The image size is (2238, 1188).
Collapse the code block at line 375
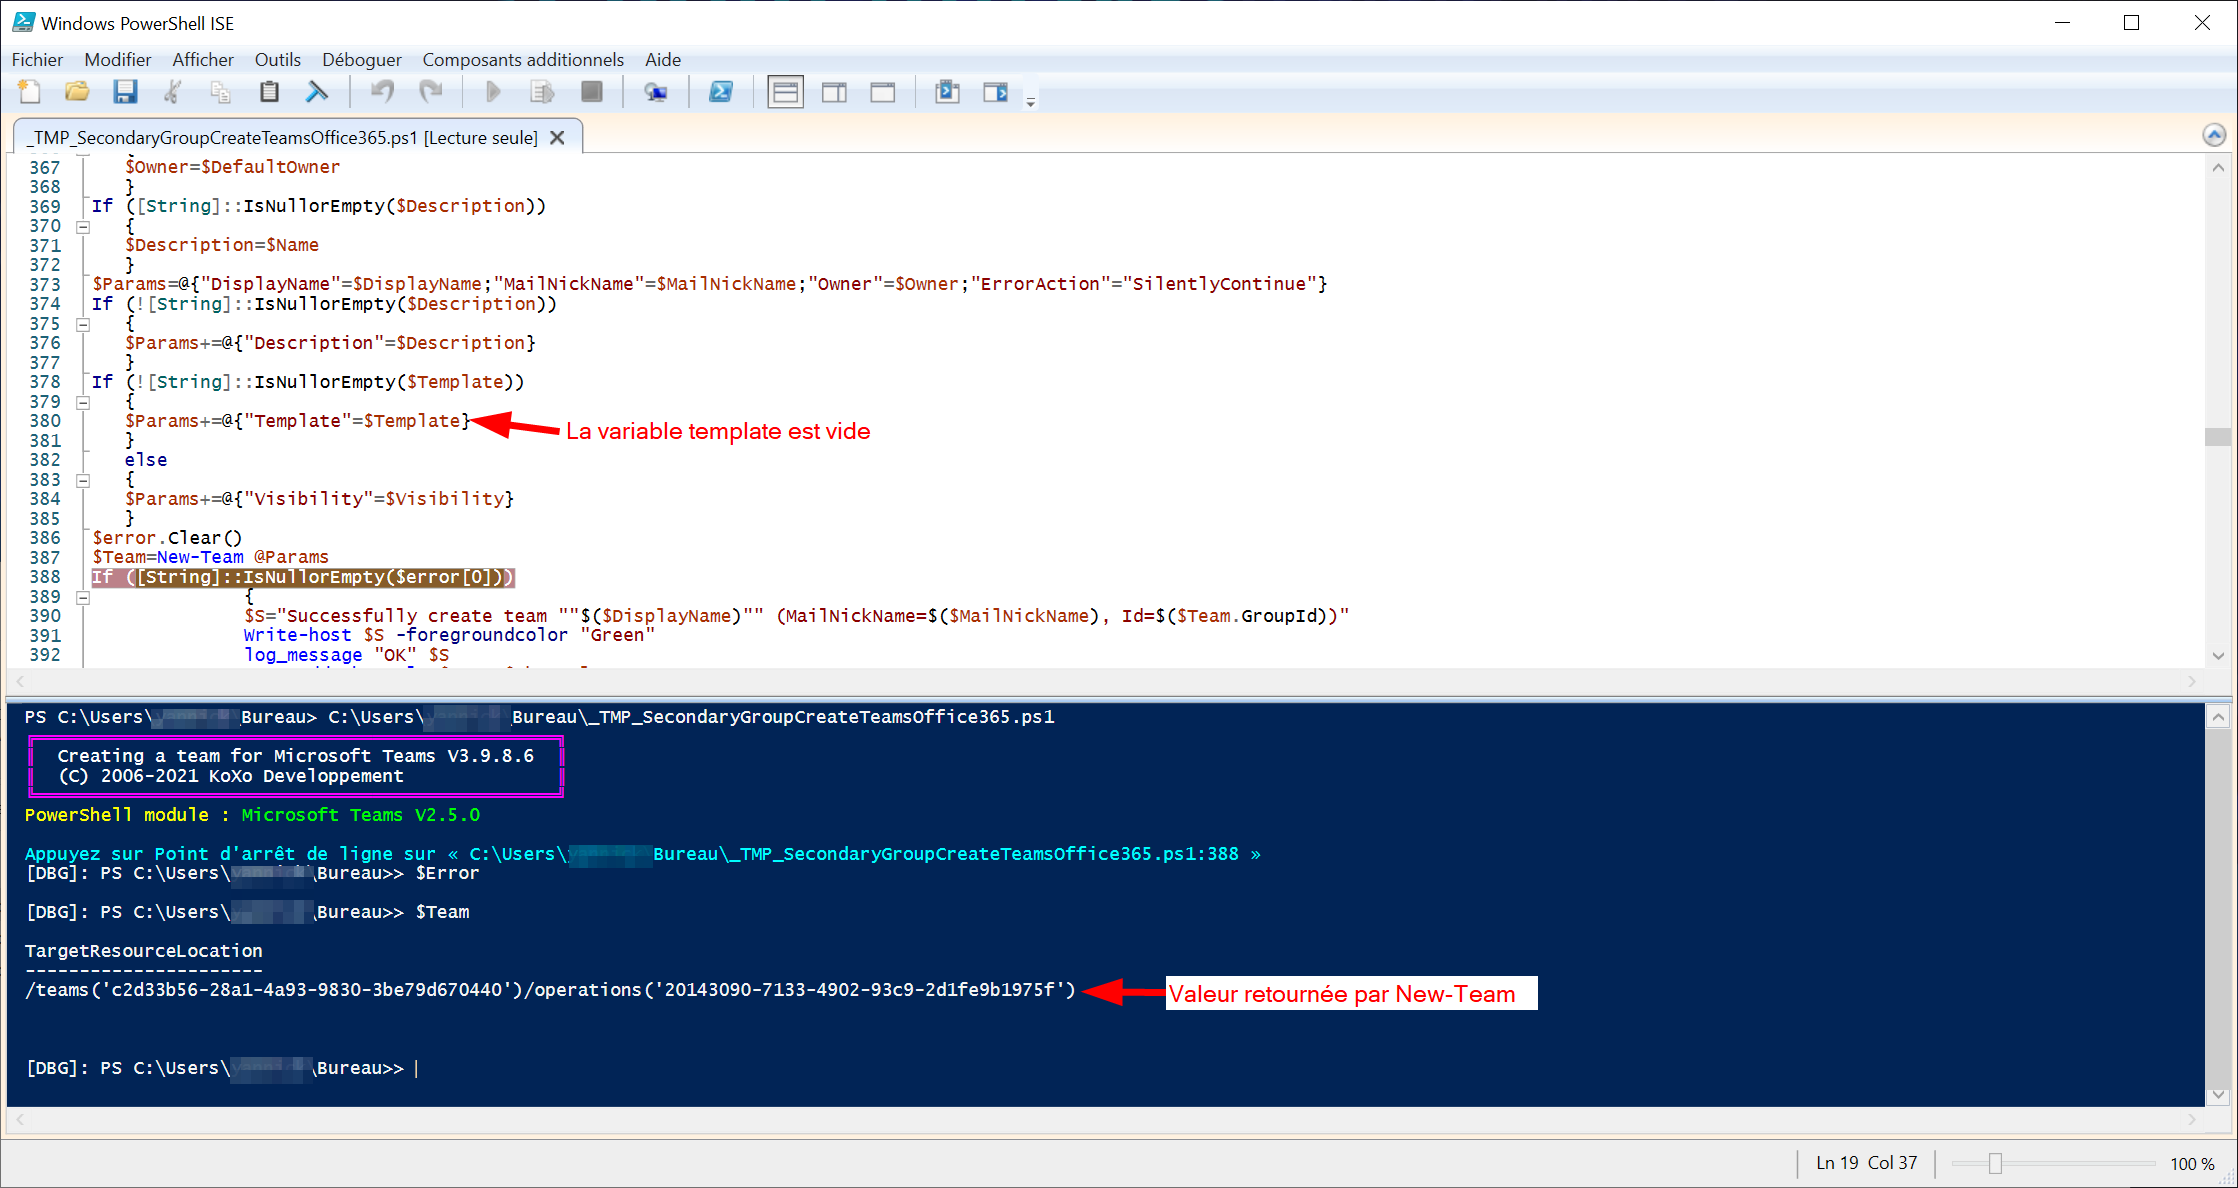84,325
